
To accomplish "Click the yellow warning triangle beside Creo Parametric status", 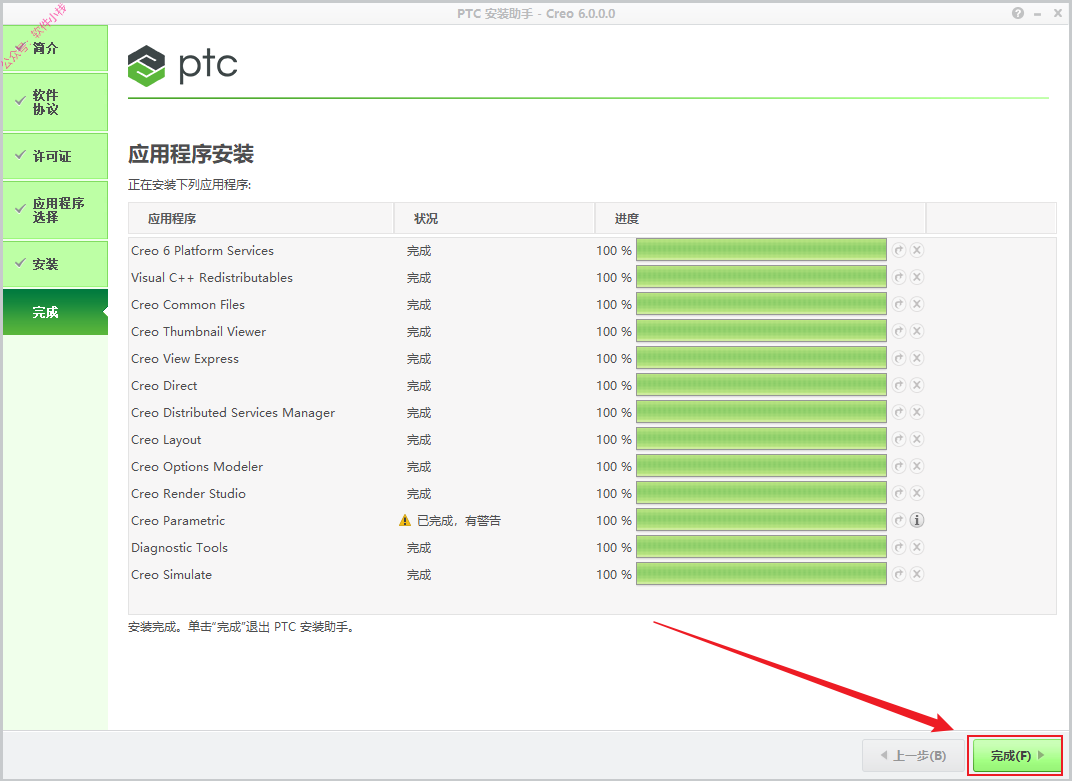I will coord(405,520).
